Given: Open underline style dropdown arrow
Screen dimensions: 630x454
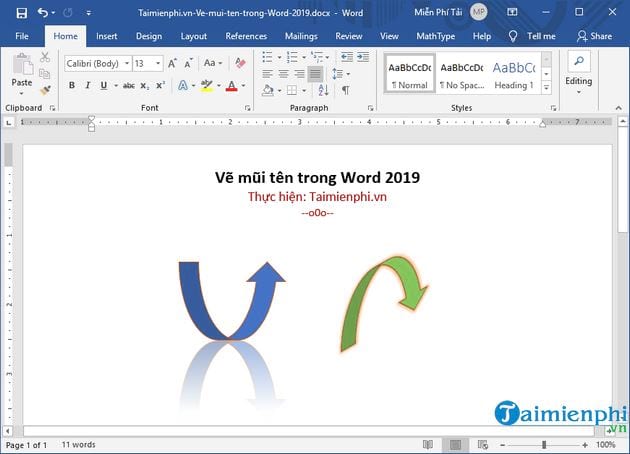Looking at the screenshot, I should (x=116, y=86).
